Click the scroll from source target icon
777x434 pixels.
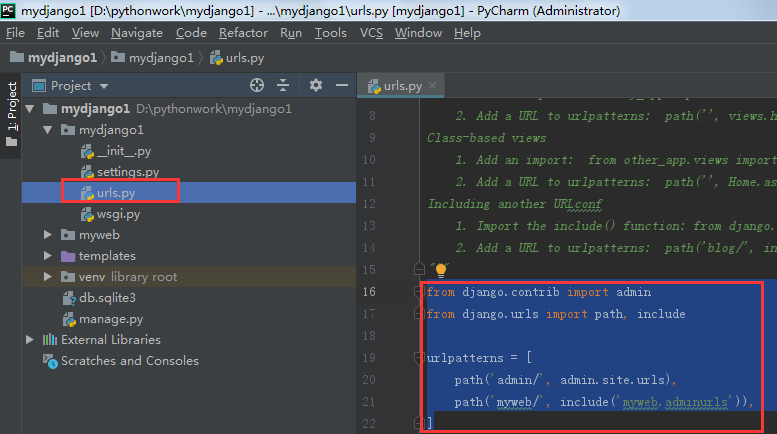coord(257,85)
